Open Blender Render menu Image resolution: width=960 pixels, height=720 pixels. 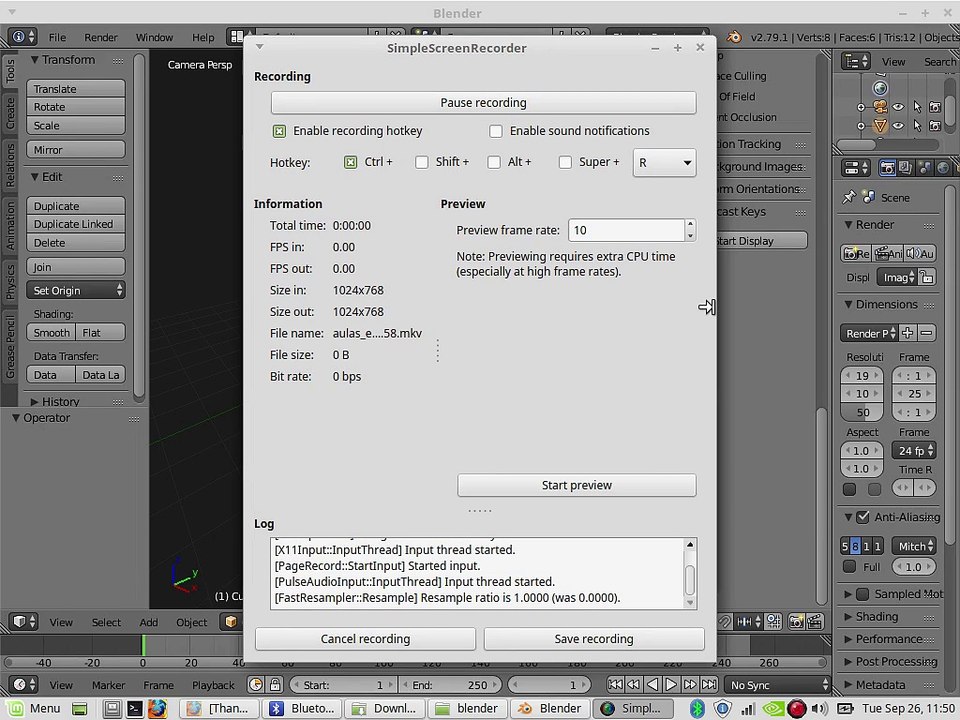(x=100, y=37)
